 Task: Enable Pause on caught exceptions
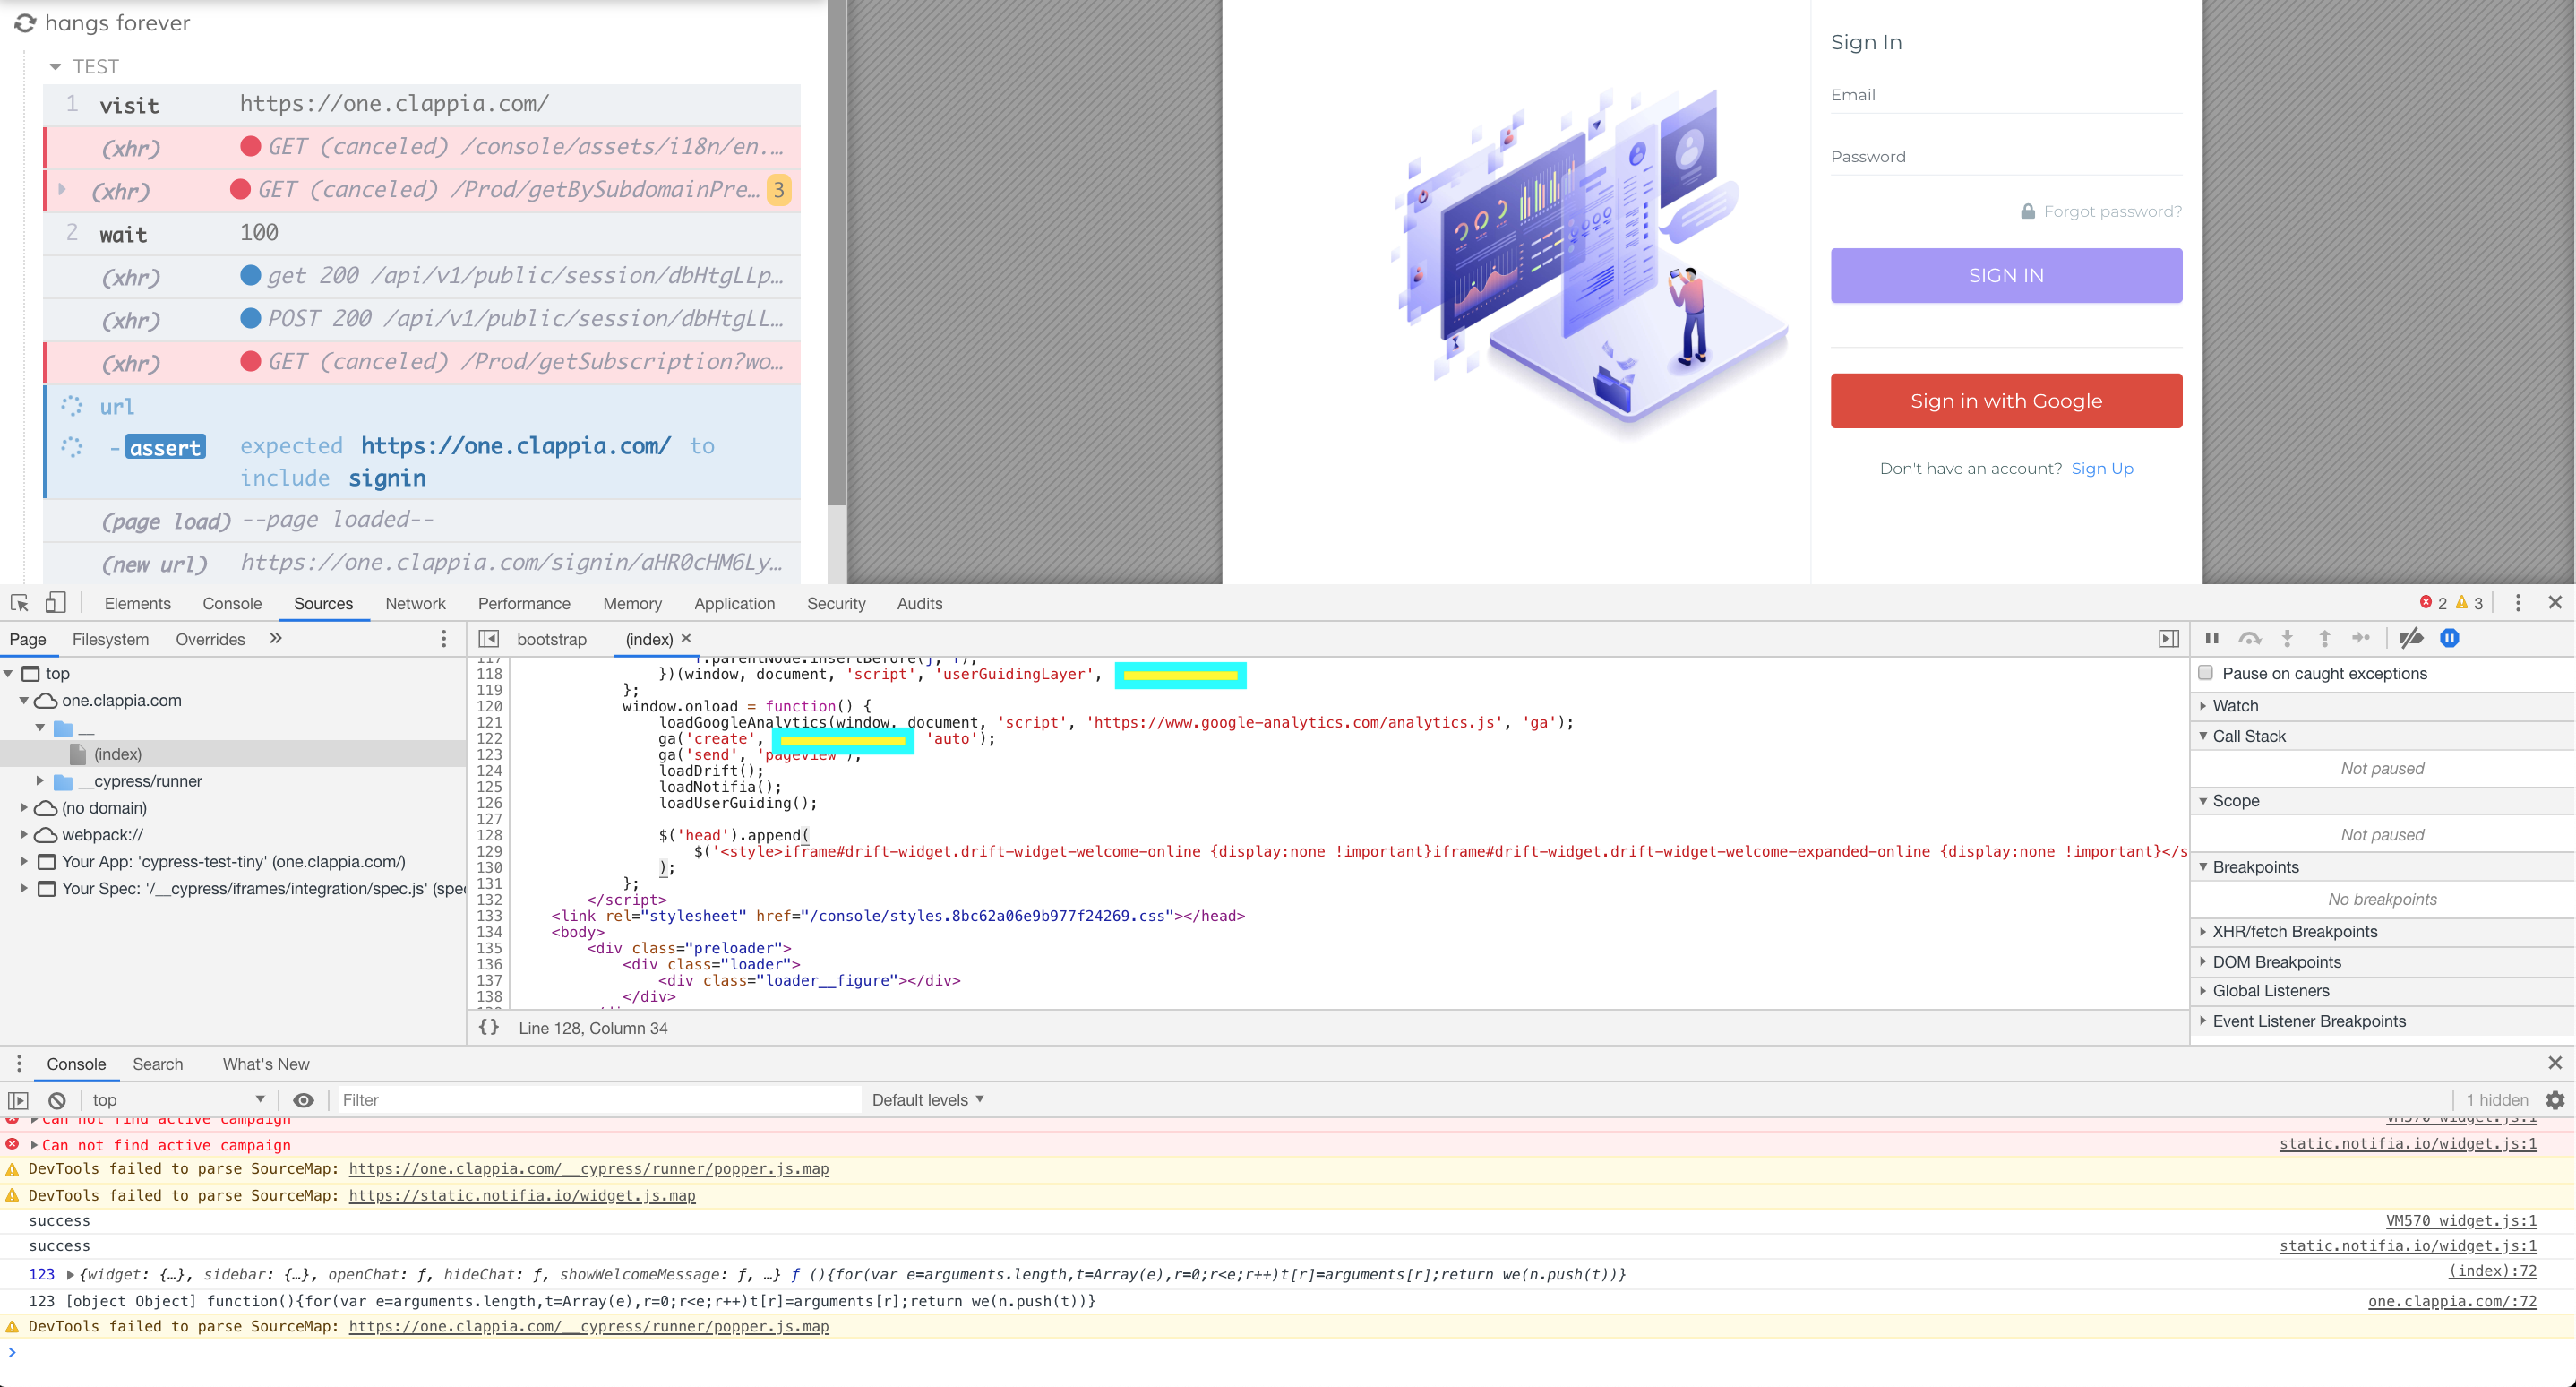(2206, 673)
